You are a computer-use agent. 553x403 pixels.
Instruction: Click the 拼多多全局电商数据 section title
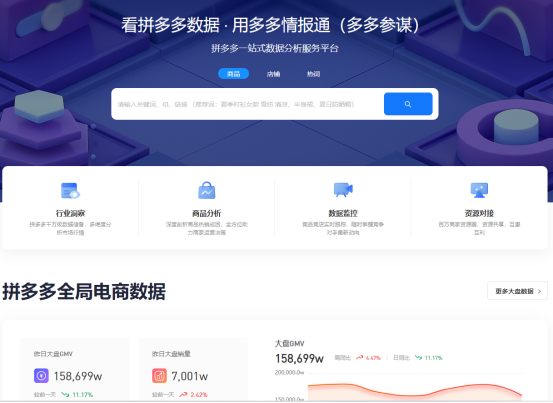pyautogui.click(x=84, y=292)
